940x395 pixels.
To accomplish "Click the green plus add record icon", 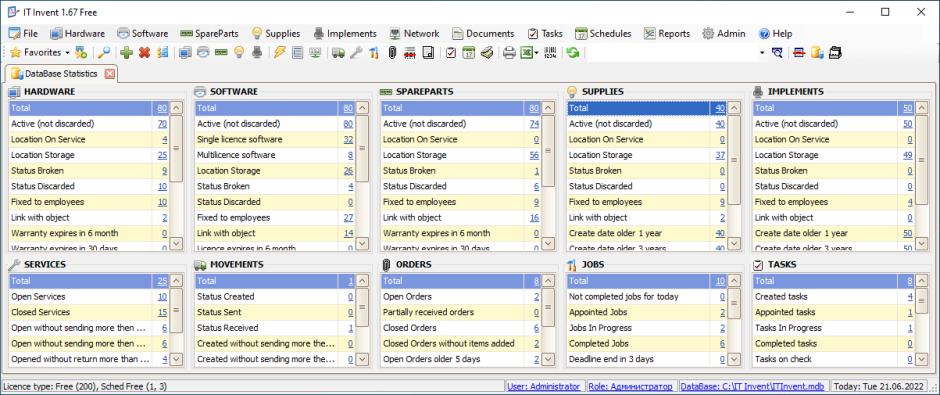I will [x=126, y=53].
